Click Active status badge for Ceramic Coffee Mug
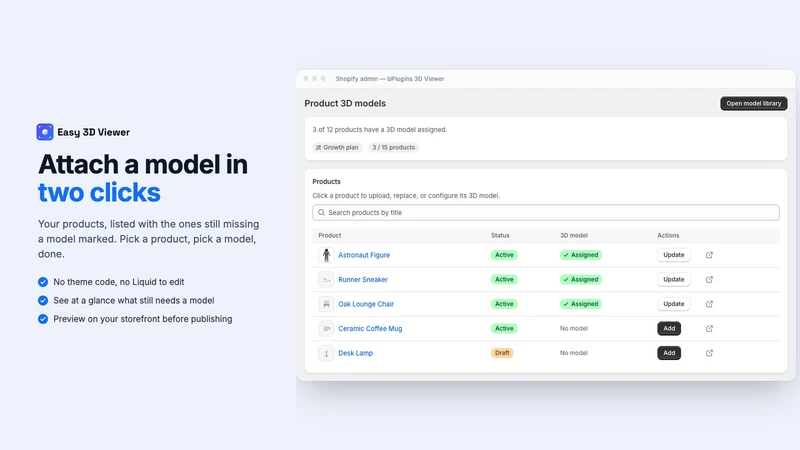This screenshot has width=800, height=450. click(x=504, y=329)
